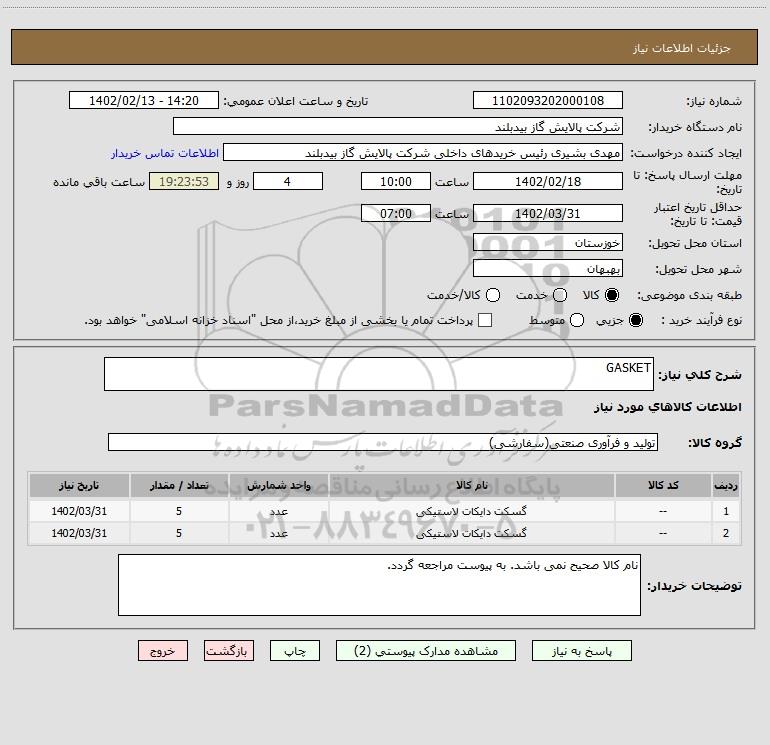
Task: Click the تاریخ نیاز column header
Action: pyautogui.click(x=79, y=486)
